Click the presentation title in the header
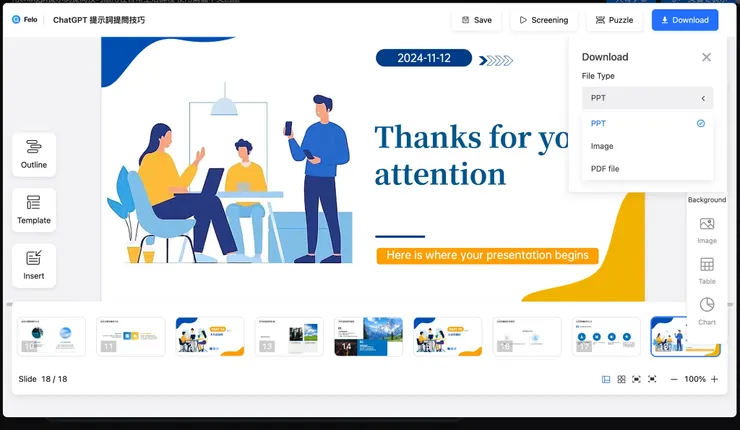Screen dimensions: 740x430 (x=99, y=20)
